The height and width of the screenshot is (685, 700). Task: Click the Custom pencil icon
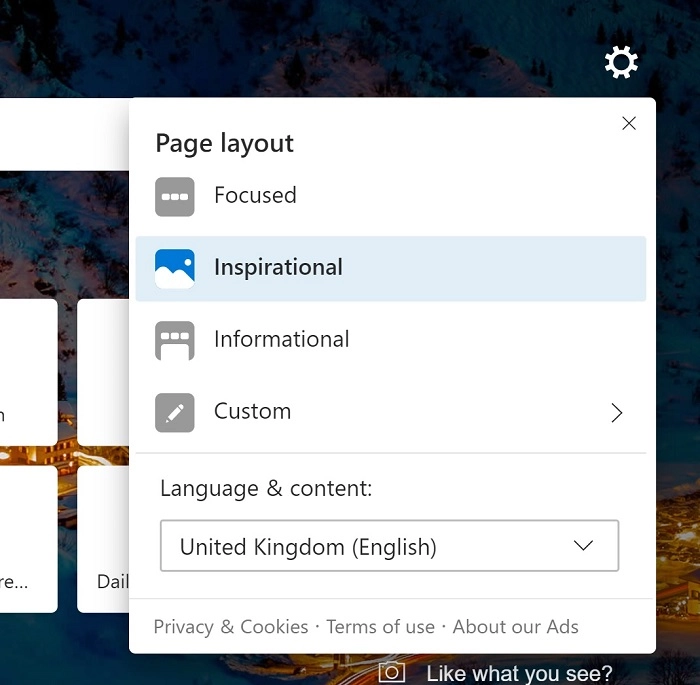coord(175,412)
